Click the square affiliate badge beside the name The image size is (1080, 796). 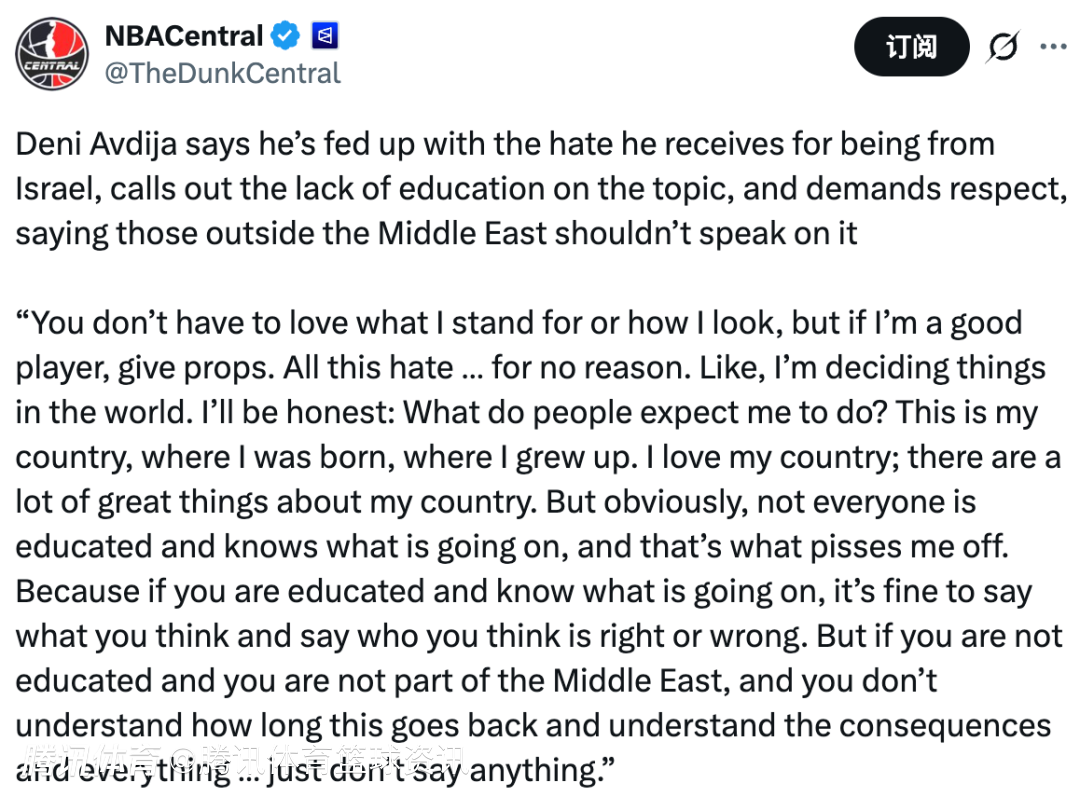325,37
